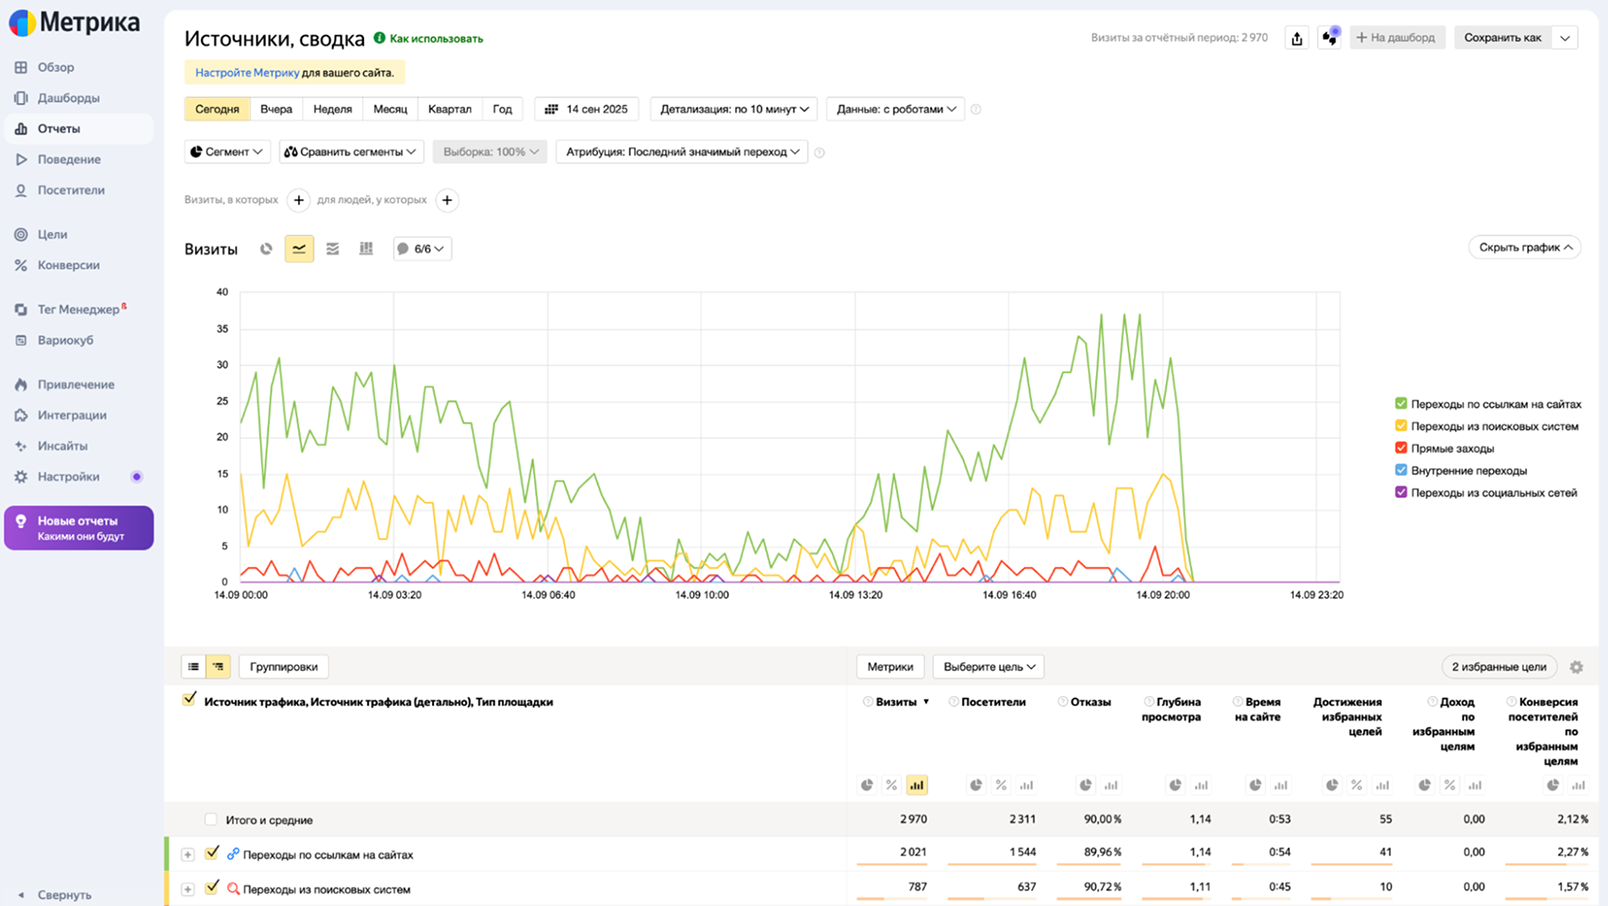Open the Данные: с роботами dropdown
1608x906 pixels.
[x=896, y=109]
